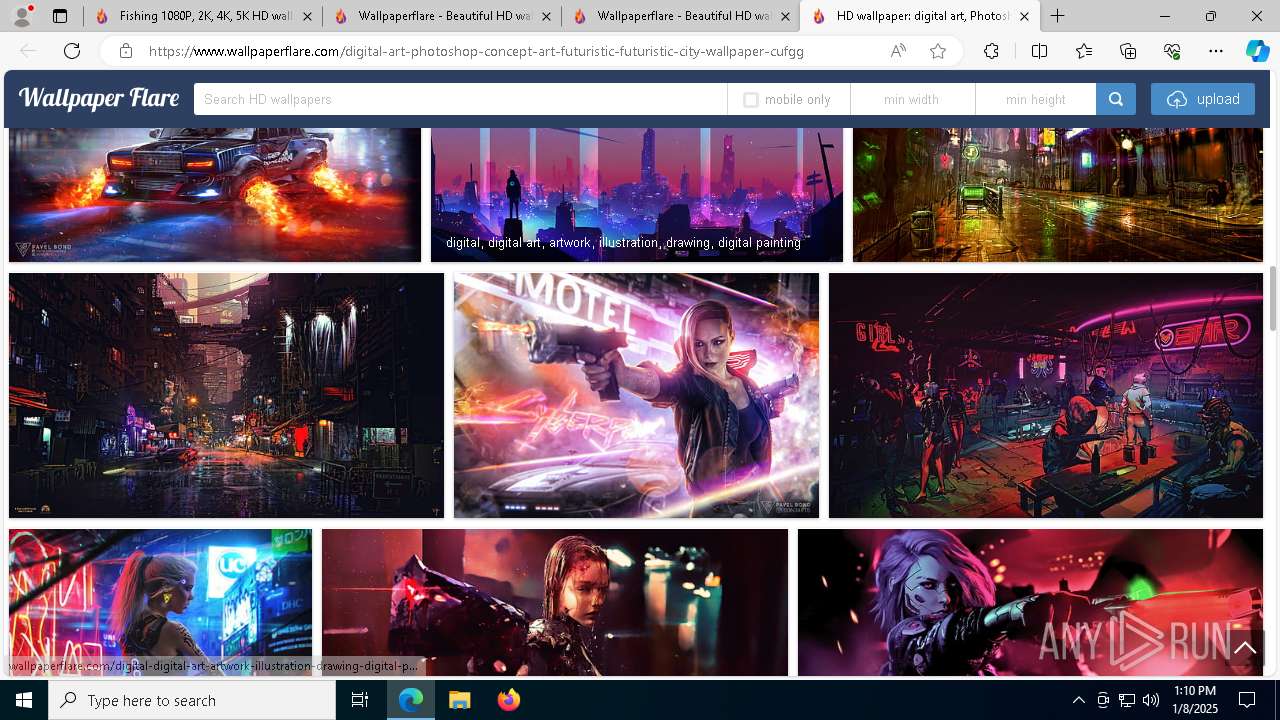The width and height of the screenshot is (1280, 720).
Task: Click the upload button
Action: 1203,99
